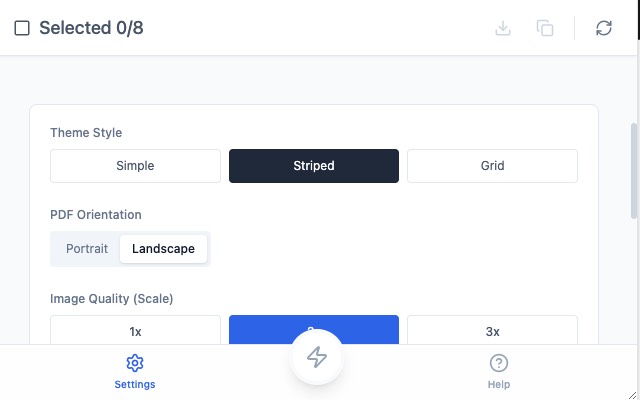The height and width of the screenshot is (400, 640).
Task: Switch PDF orientation to Portrait
Action: click(x=87, y=248)
